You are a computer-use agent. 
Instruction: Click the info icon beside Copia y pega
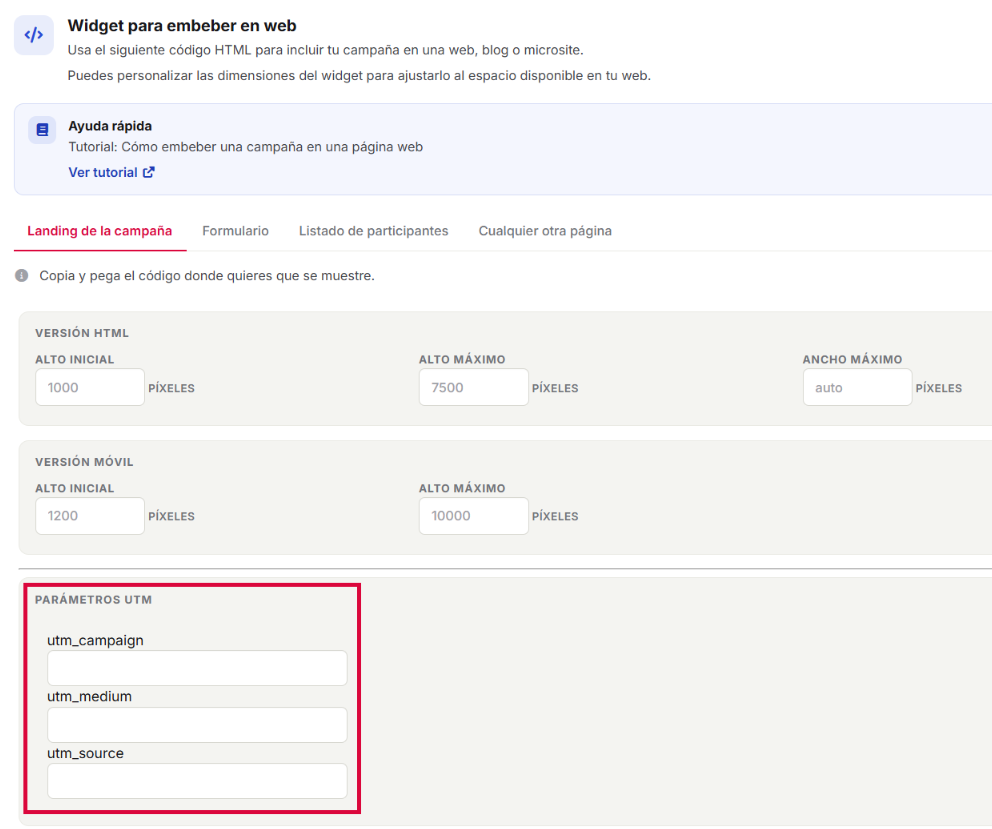22,276
